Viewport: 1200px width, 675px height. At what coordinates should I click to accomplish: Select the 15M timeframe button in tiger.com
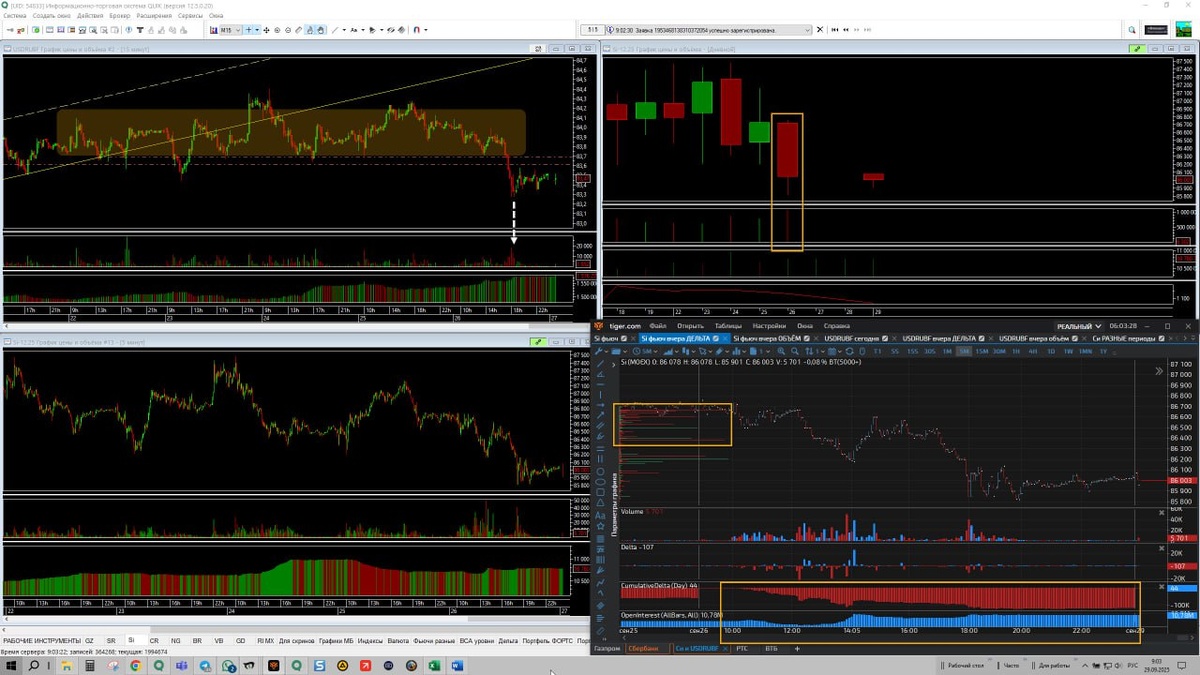pyautogui.click(x=982, y=351)
